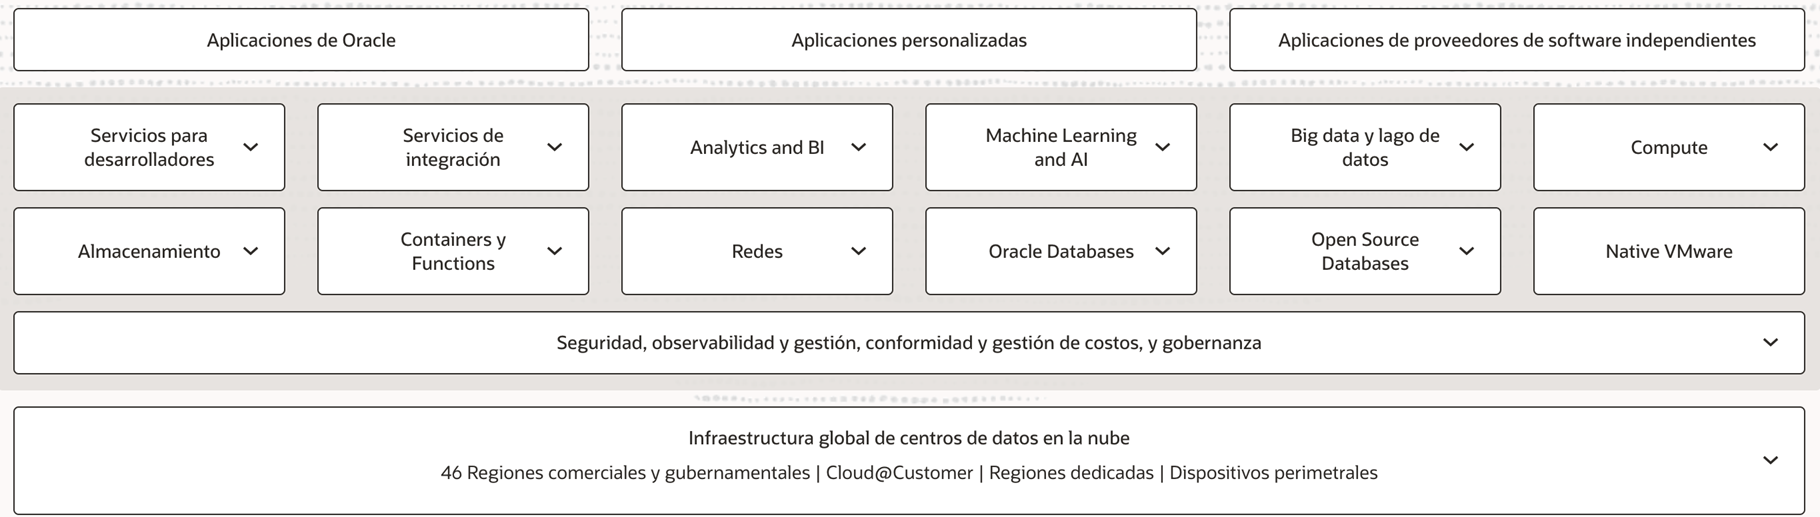Expand Machine Learning and AI chevron
1820x517 pixels.
(1163, 147)
